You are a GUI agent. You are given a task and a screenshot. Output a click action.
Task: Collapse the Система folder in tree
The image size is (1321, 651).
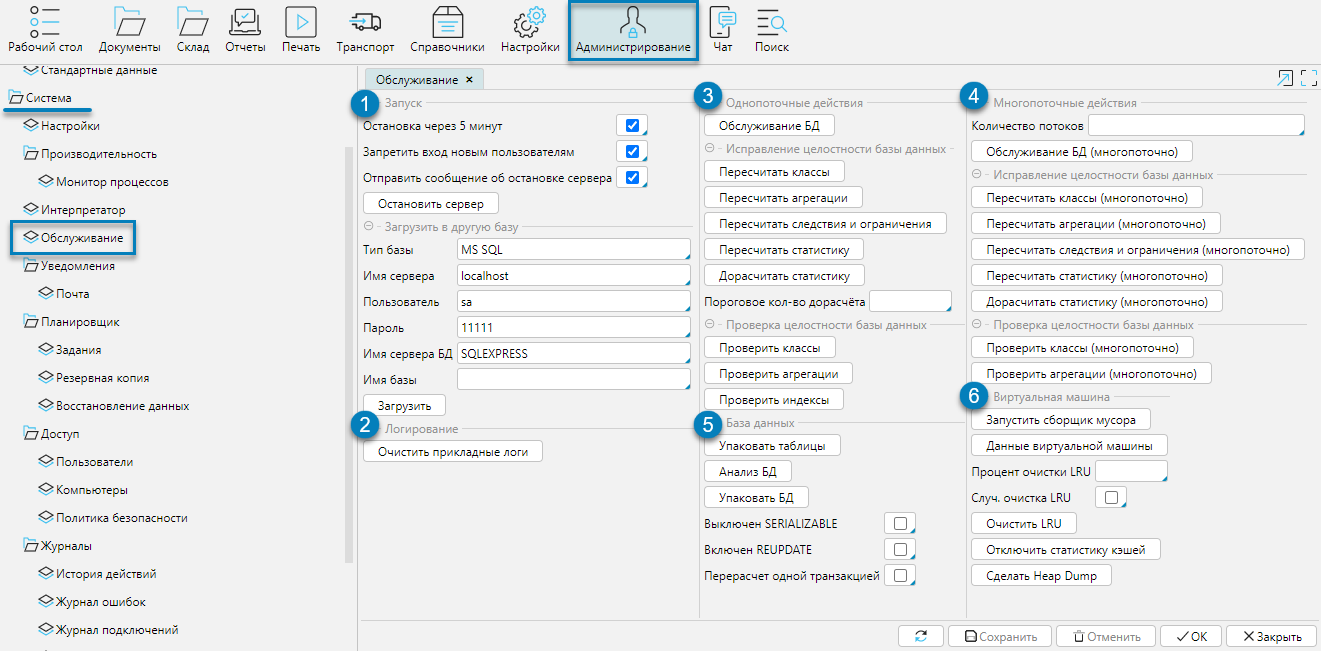[16, 98]
